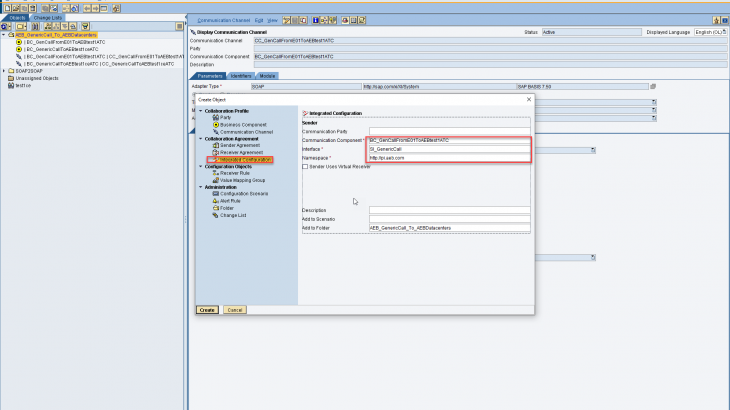Open the Parameters tab
Image resolution: width=730 pixels, height=410 pixels.
[210, 76]
